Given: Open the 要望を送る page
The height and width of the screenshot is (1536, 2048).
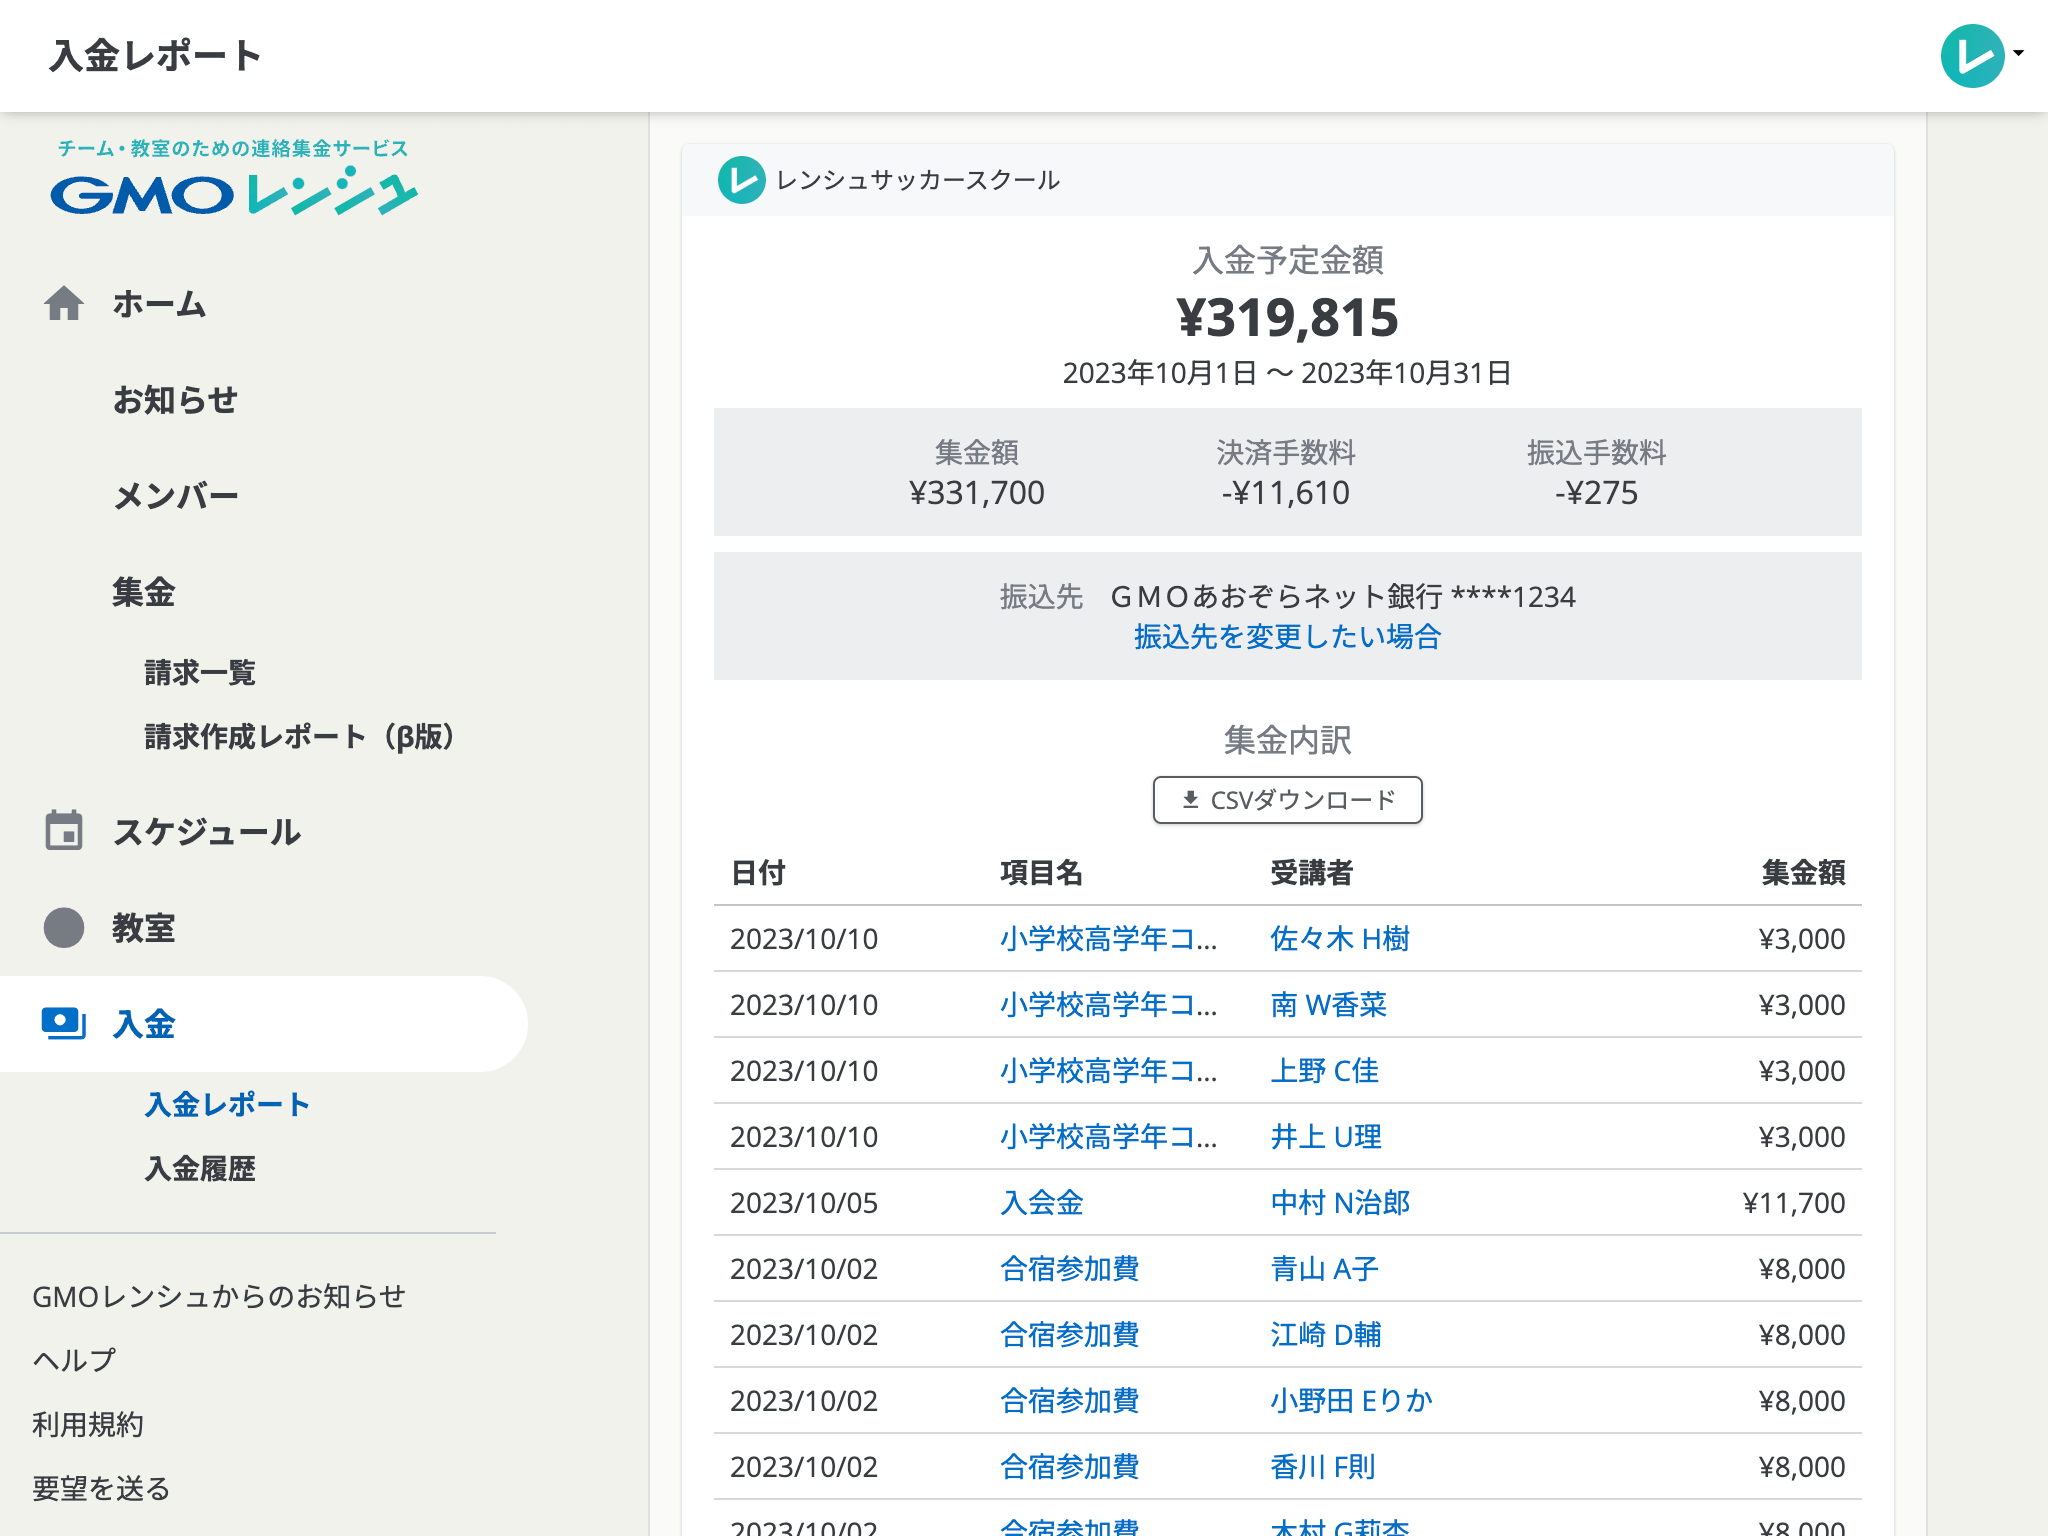Looking at the screenshot, I should (101, 1487).
